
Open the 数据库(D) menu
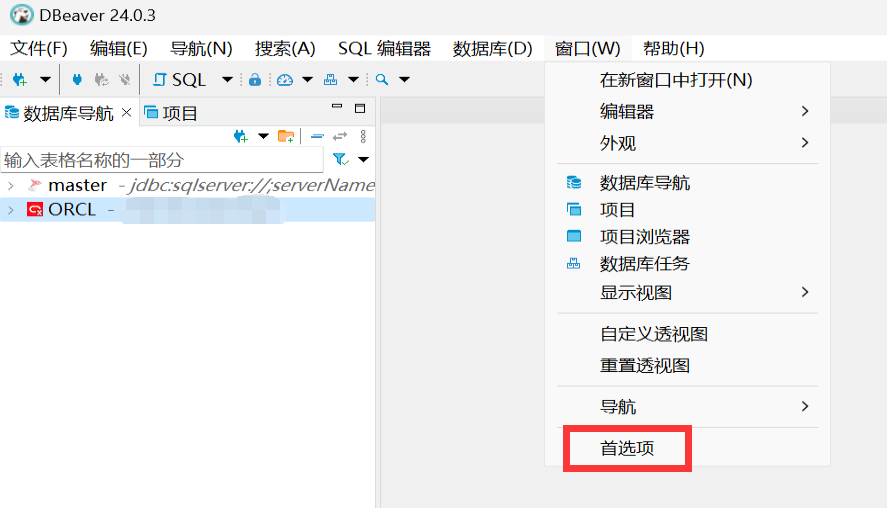tap(492, 48)
